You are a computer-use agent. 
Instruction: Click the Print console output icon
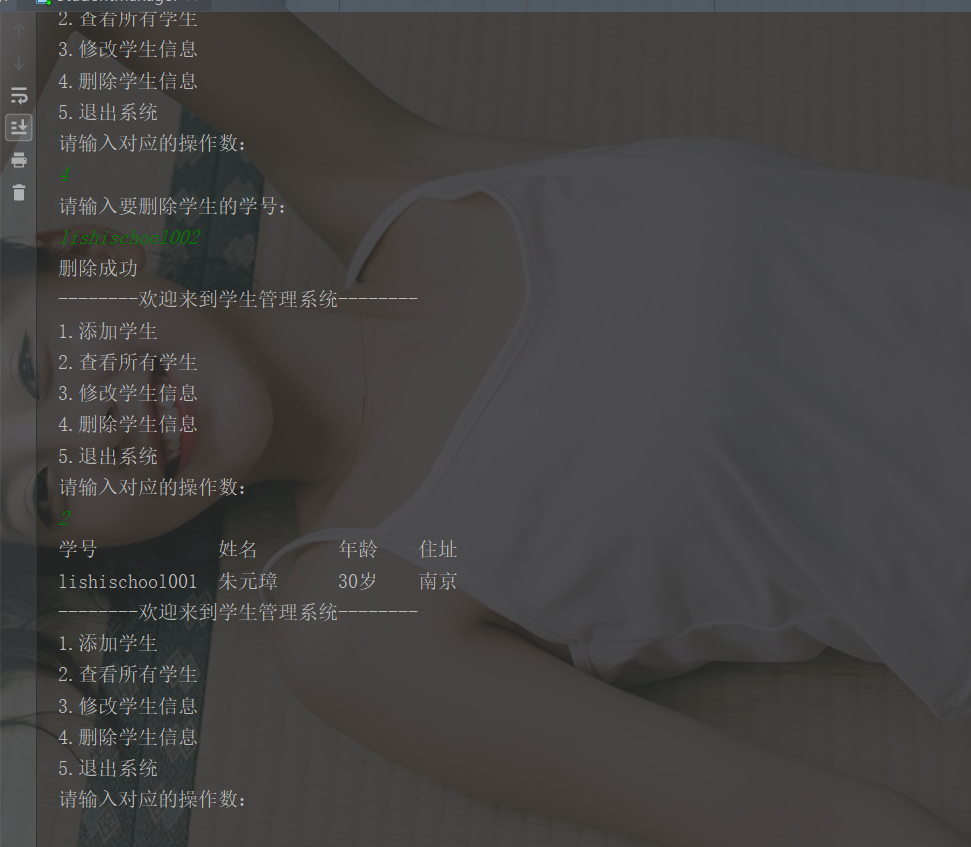pos(19,160)
